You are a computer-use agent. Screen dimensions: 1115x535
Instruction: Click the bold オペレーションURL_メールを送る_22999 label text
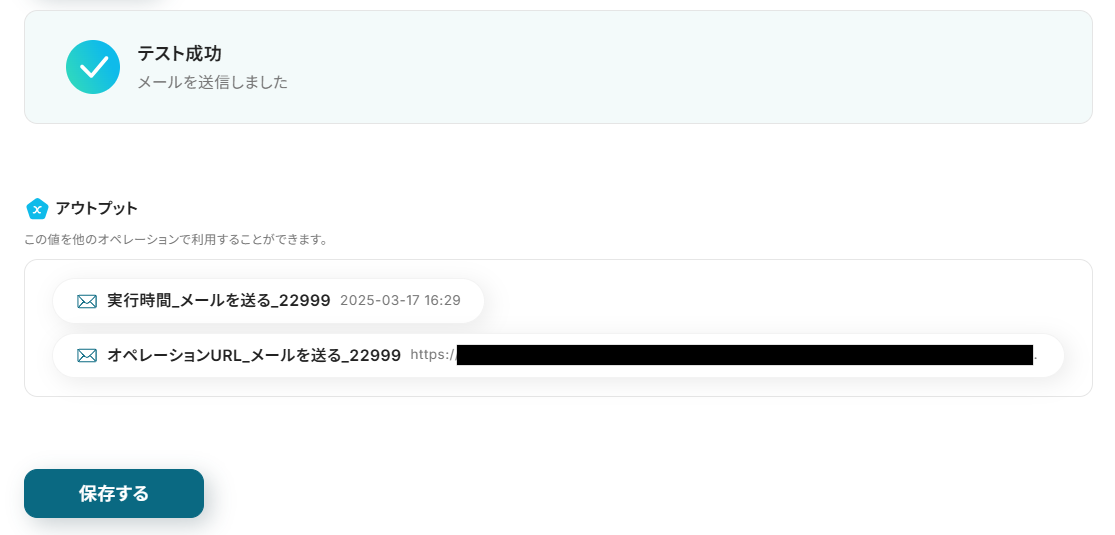254,355
